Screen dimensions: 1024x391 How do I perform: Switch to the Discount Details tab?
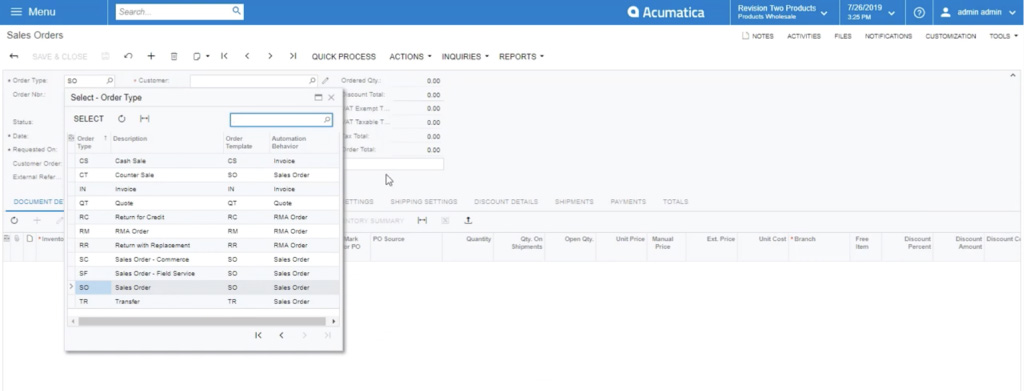click(506, 202)
